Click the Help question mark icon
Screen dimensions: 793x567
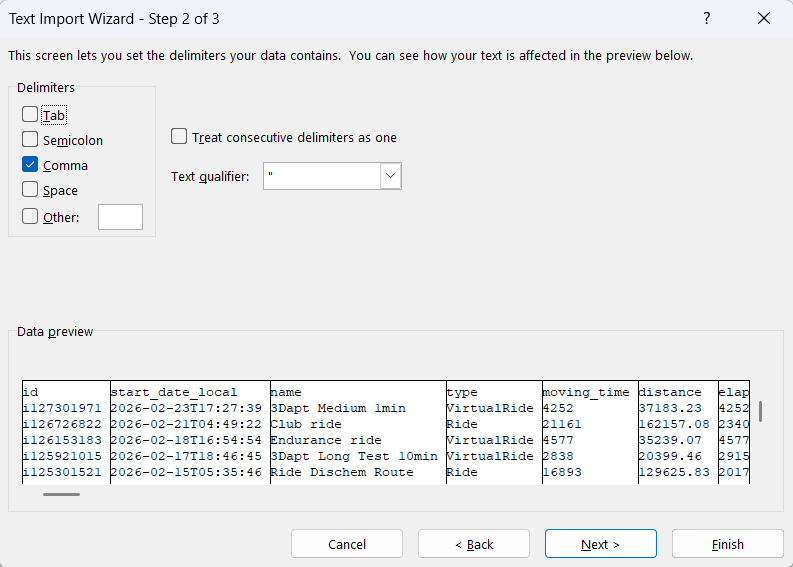click(706, 18)
